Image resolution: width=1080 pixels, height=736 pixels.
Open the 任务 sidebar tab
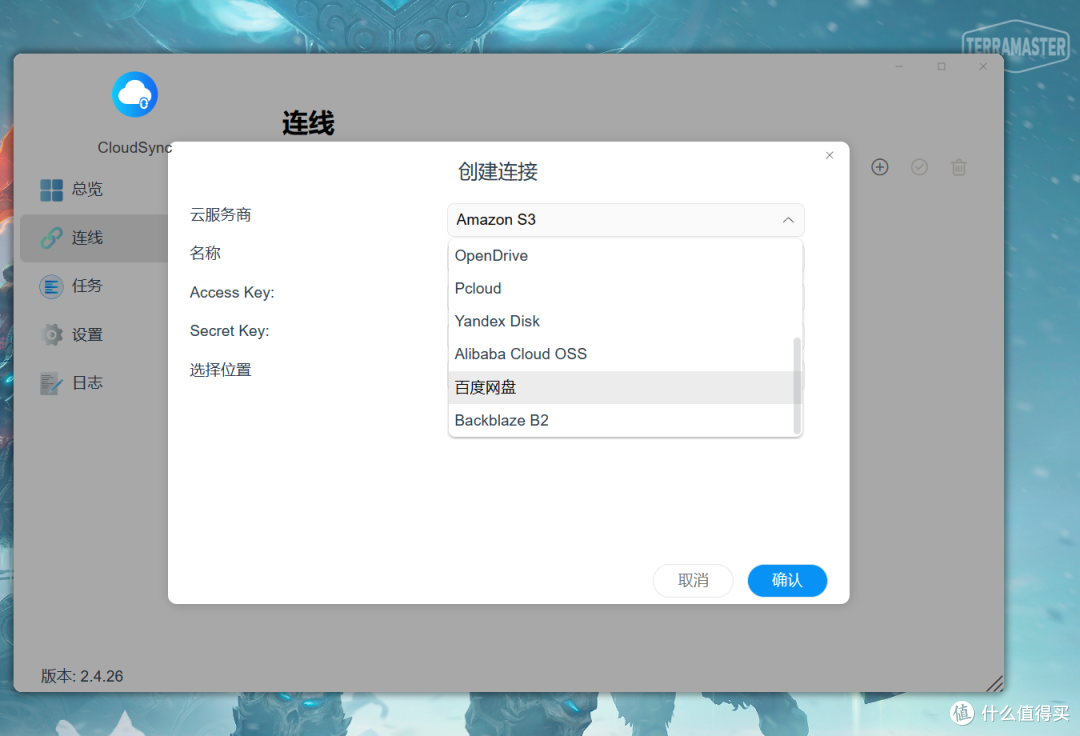[94, 286]
